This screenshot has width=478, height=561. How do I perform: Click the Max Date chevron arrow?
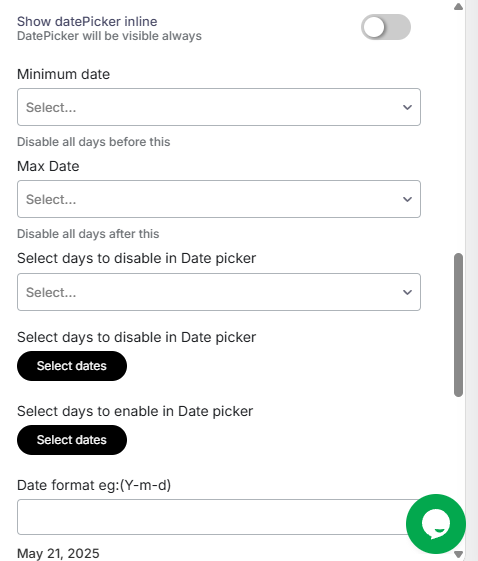407,199
